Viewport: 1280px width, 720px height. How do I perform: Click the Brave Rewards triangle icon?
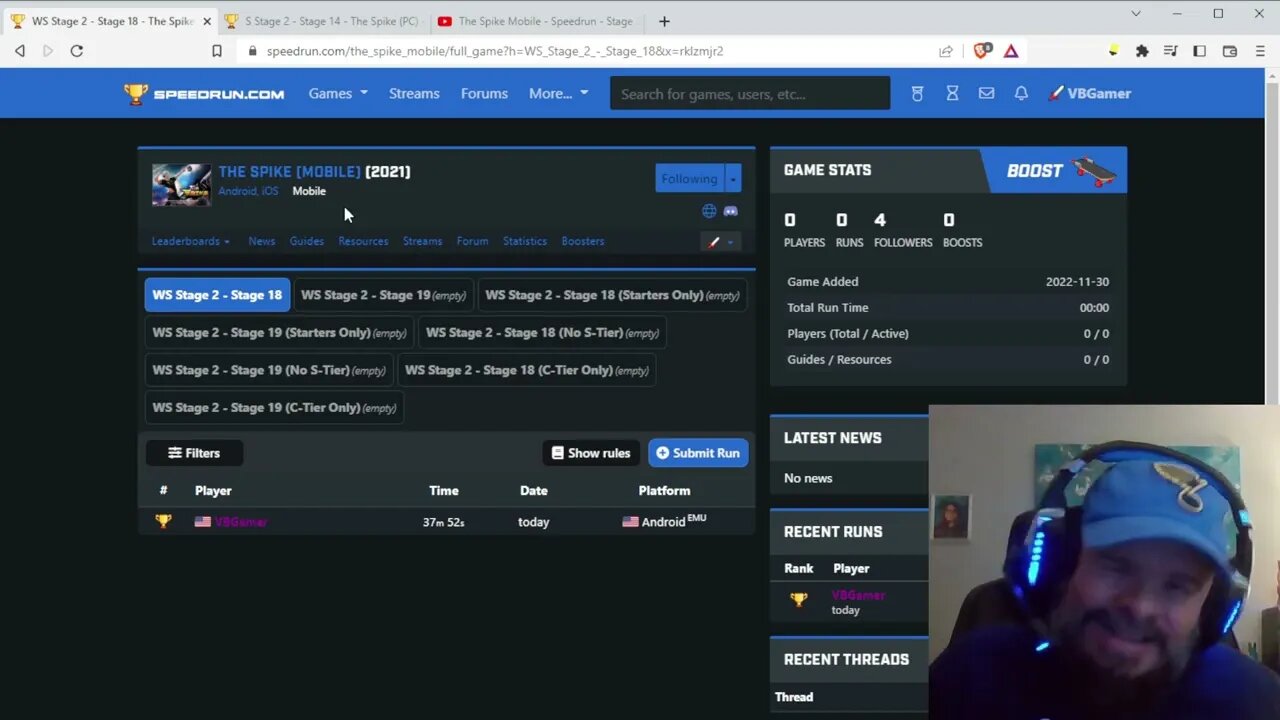point(1011,50)
